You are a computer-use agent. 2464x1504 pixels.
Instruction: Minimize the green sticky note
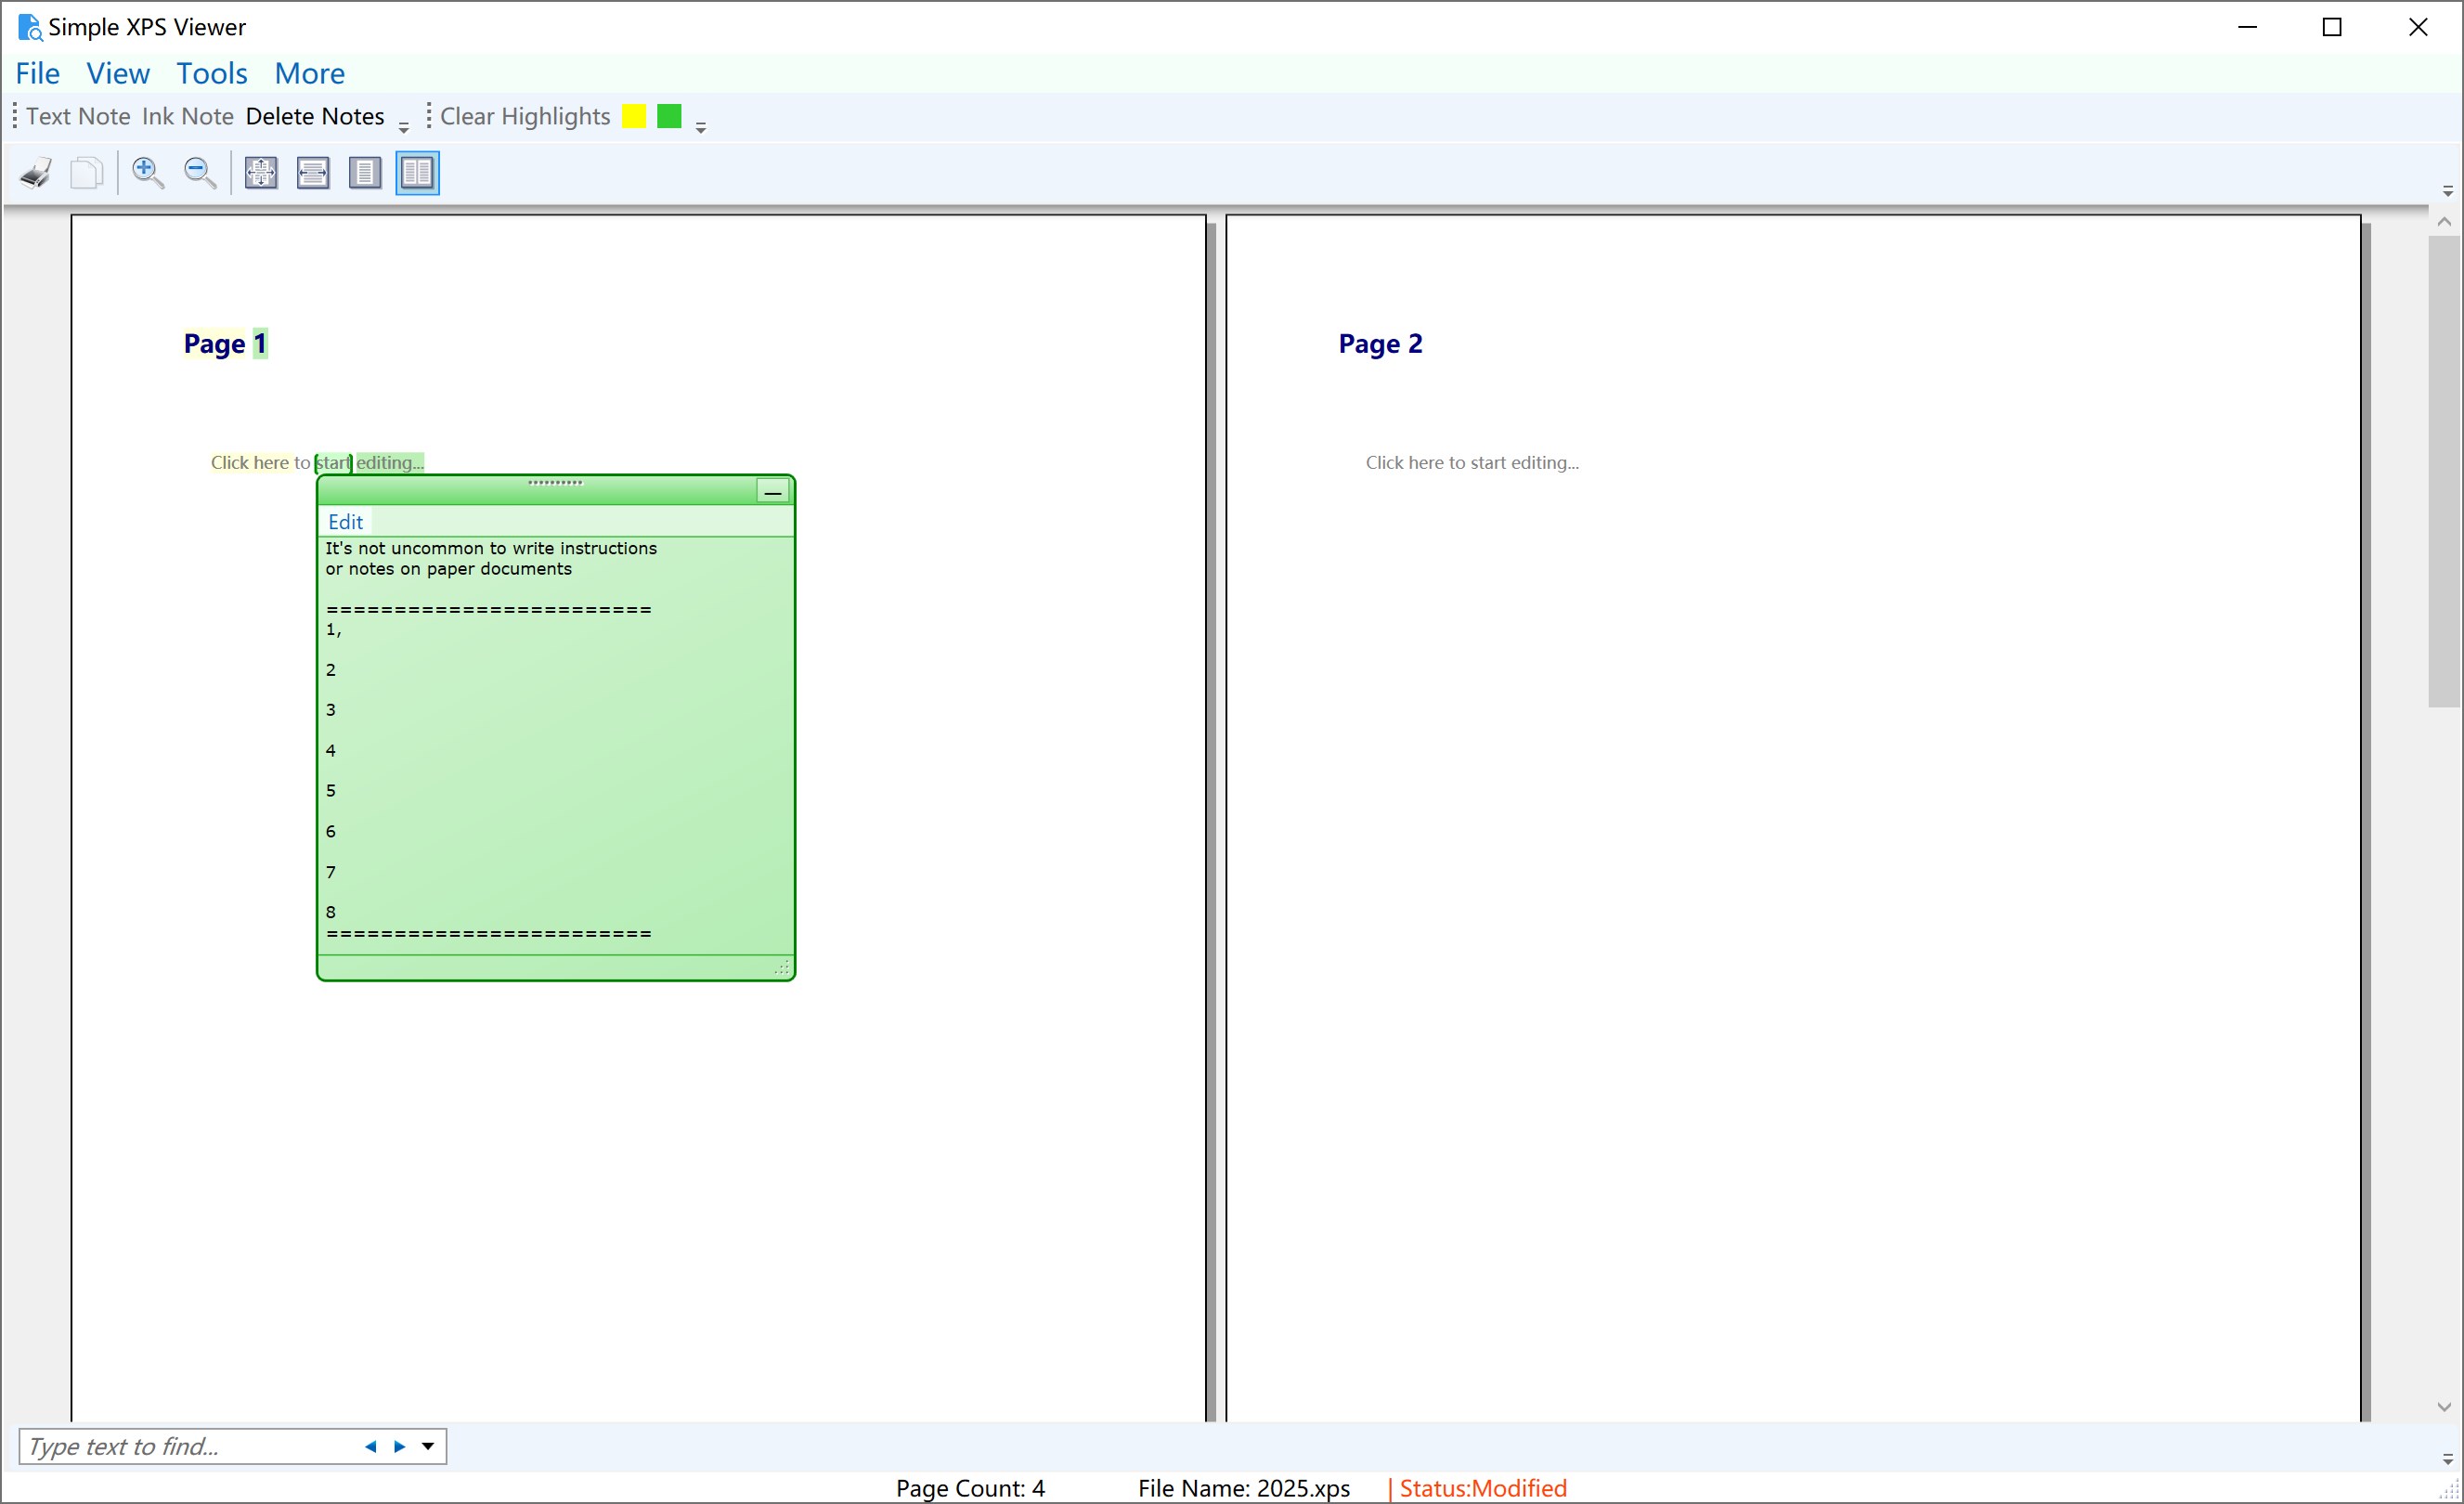[x=773, y=491]
